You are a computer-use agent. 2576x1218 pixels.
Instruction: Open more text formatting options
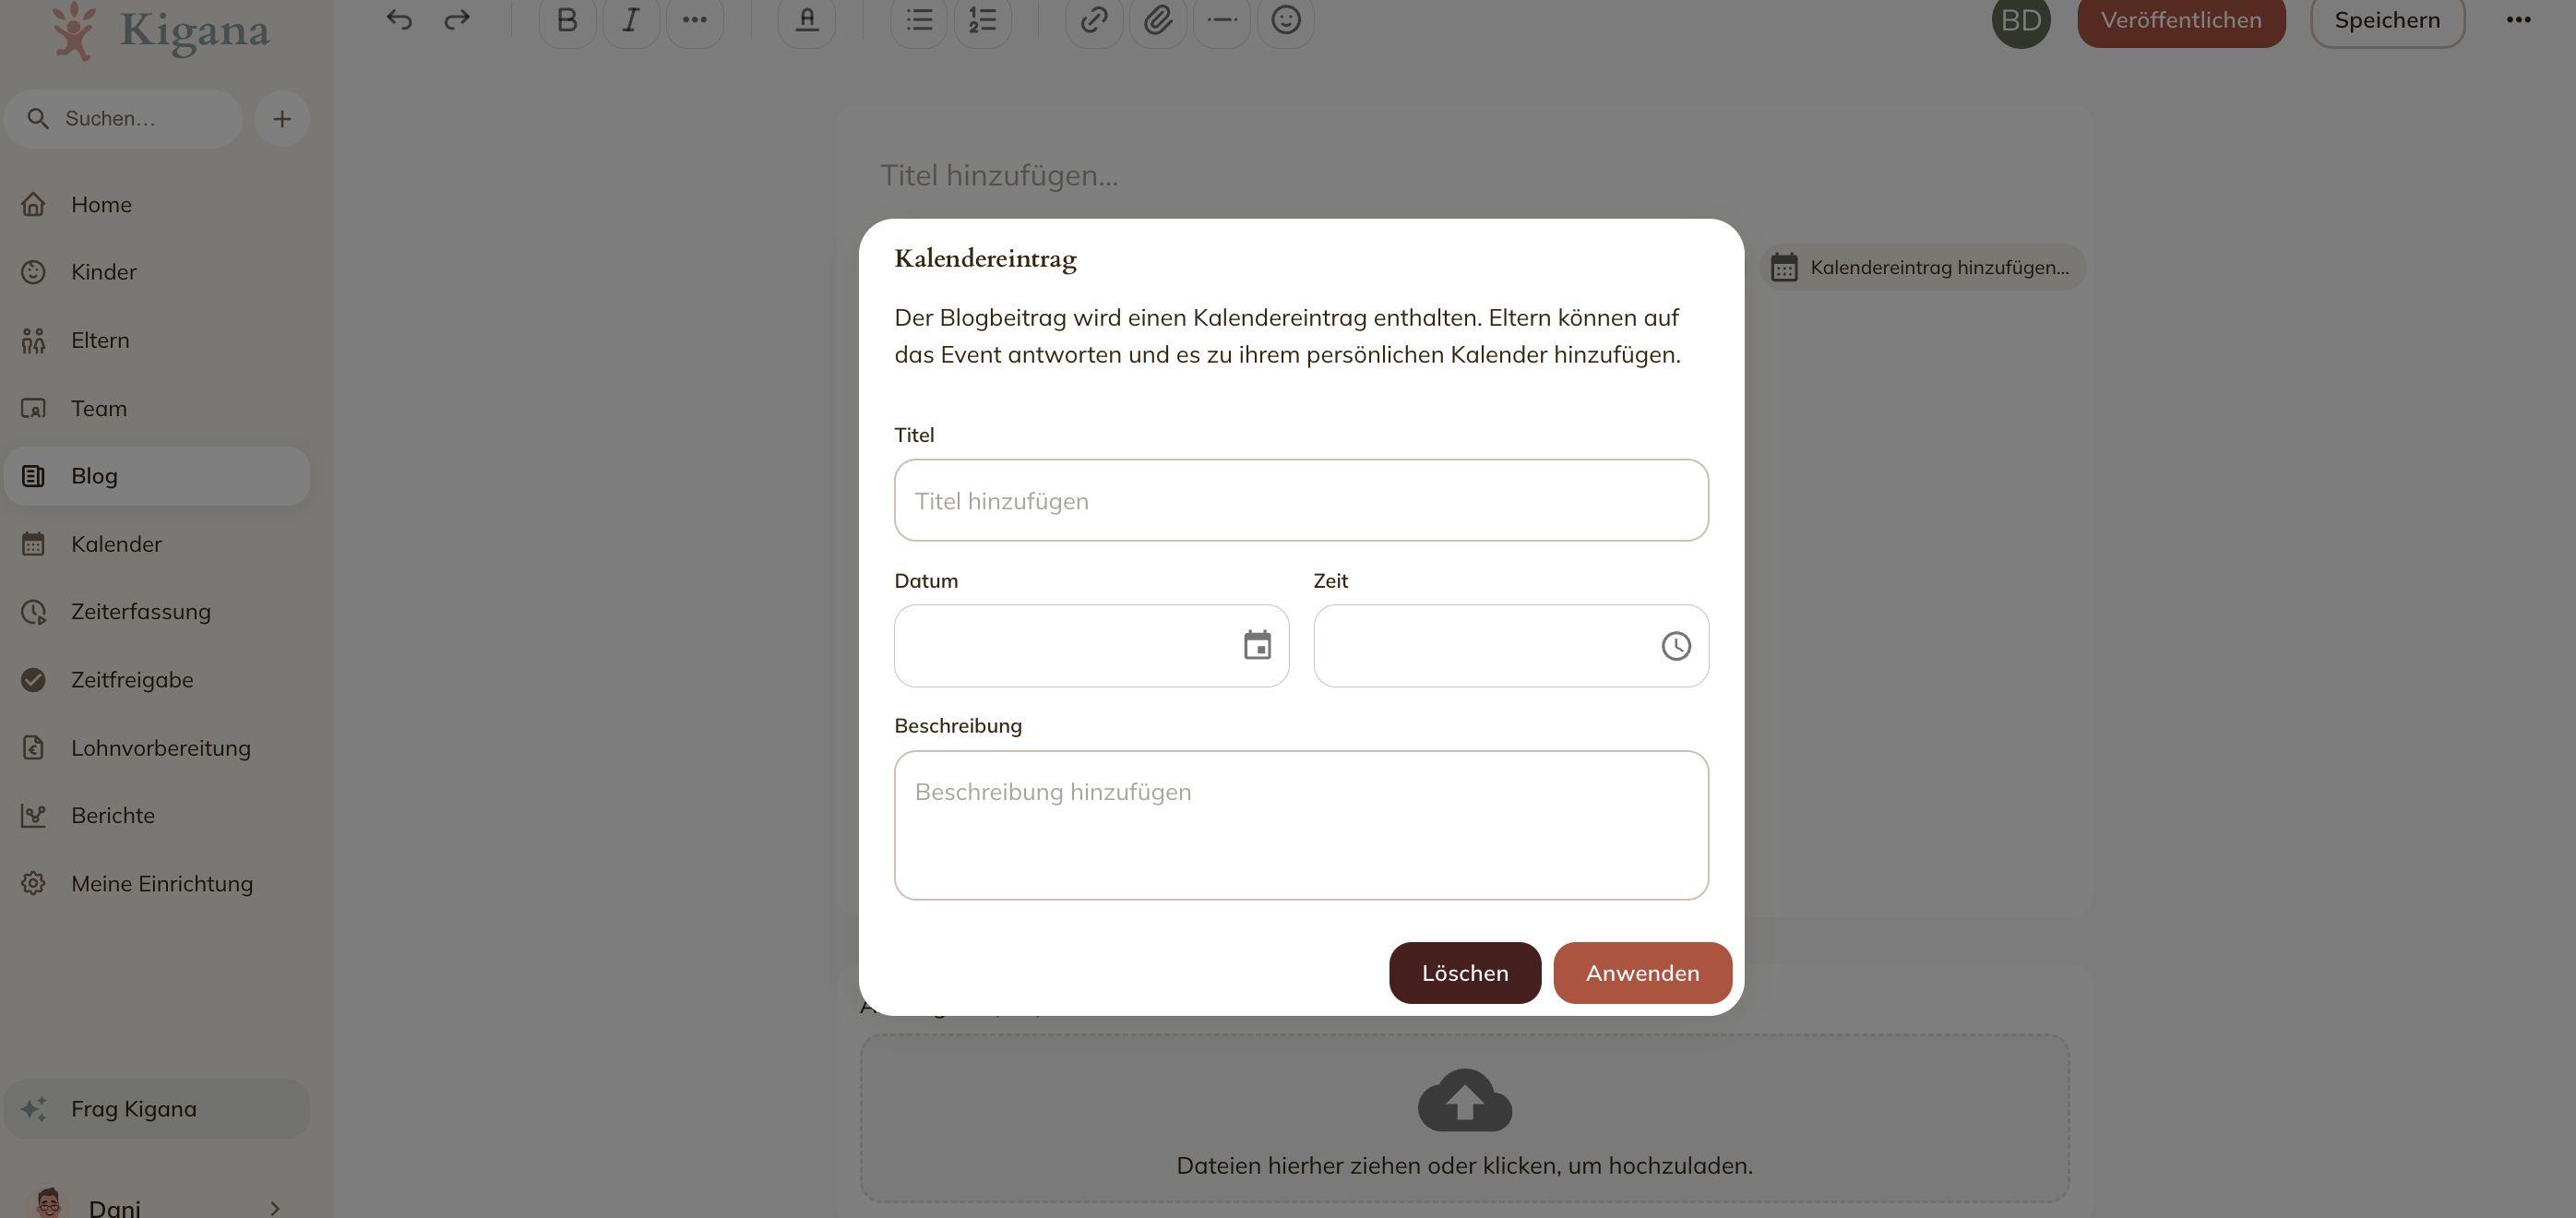(695, 20)
